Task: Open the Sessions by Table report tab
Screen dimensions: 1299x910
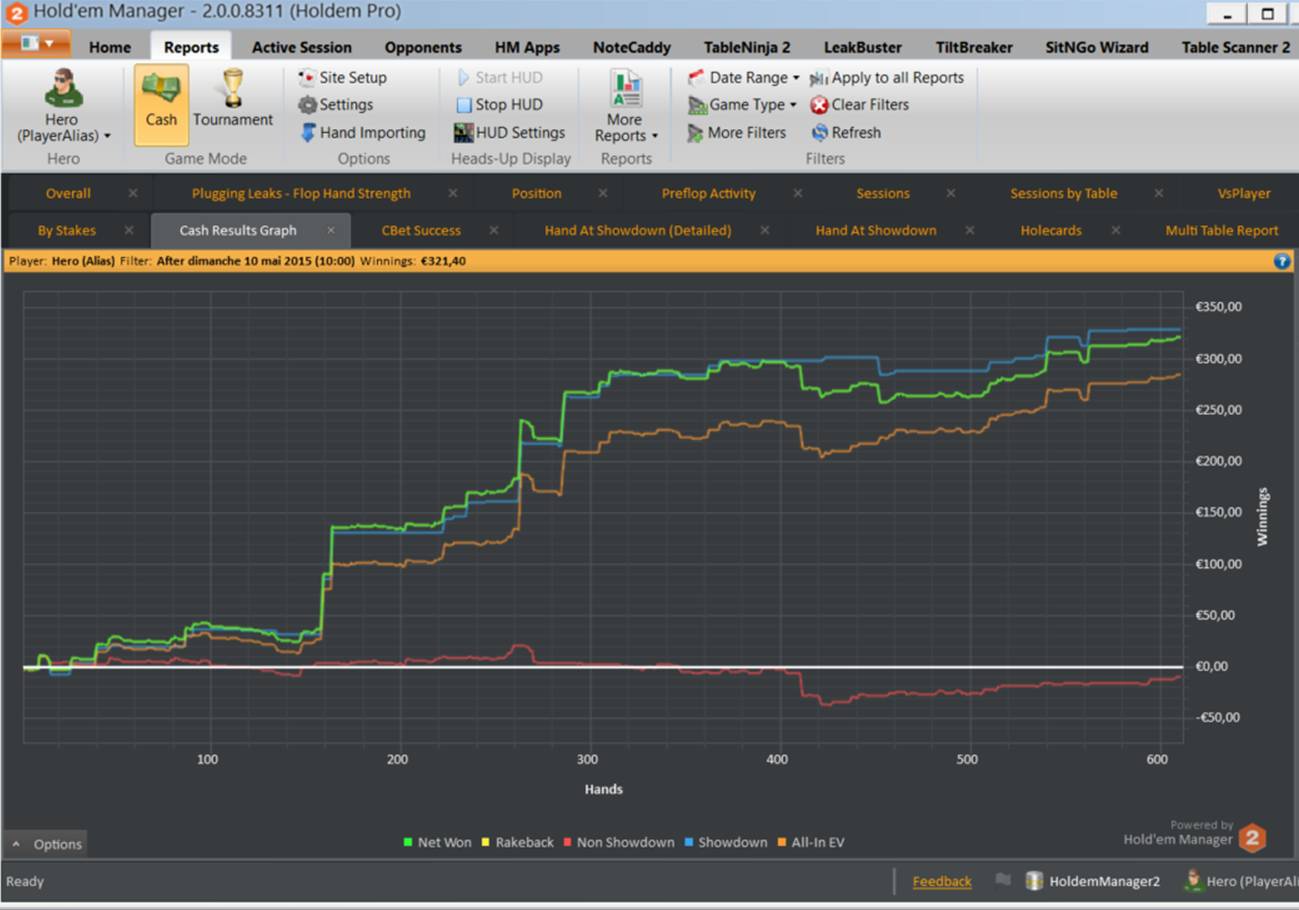Action: click(x=1064, y=193)
